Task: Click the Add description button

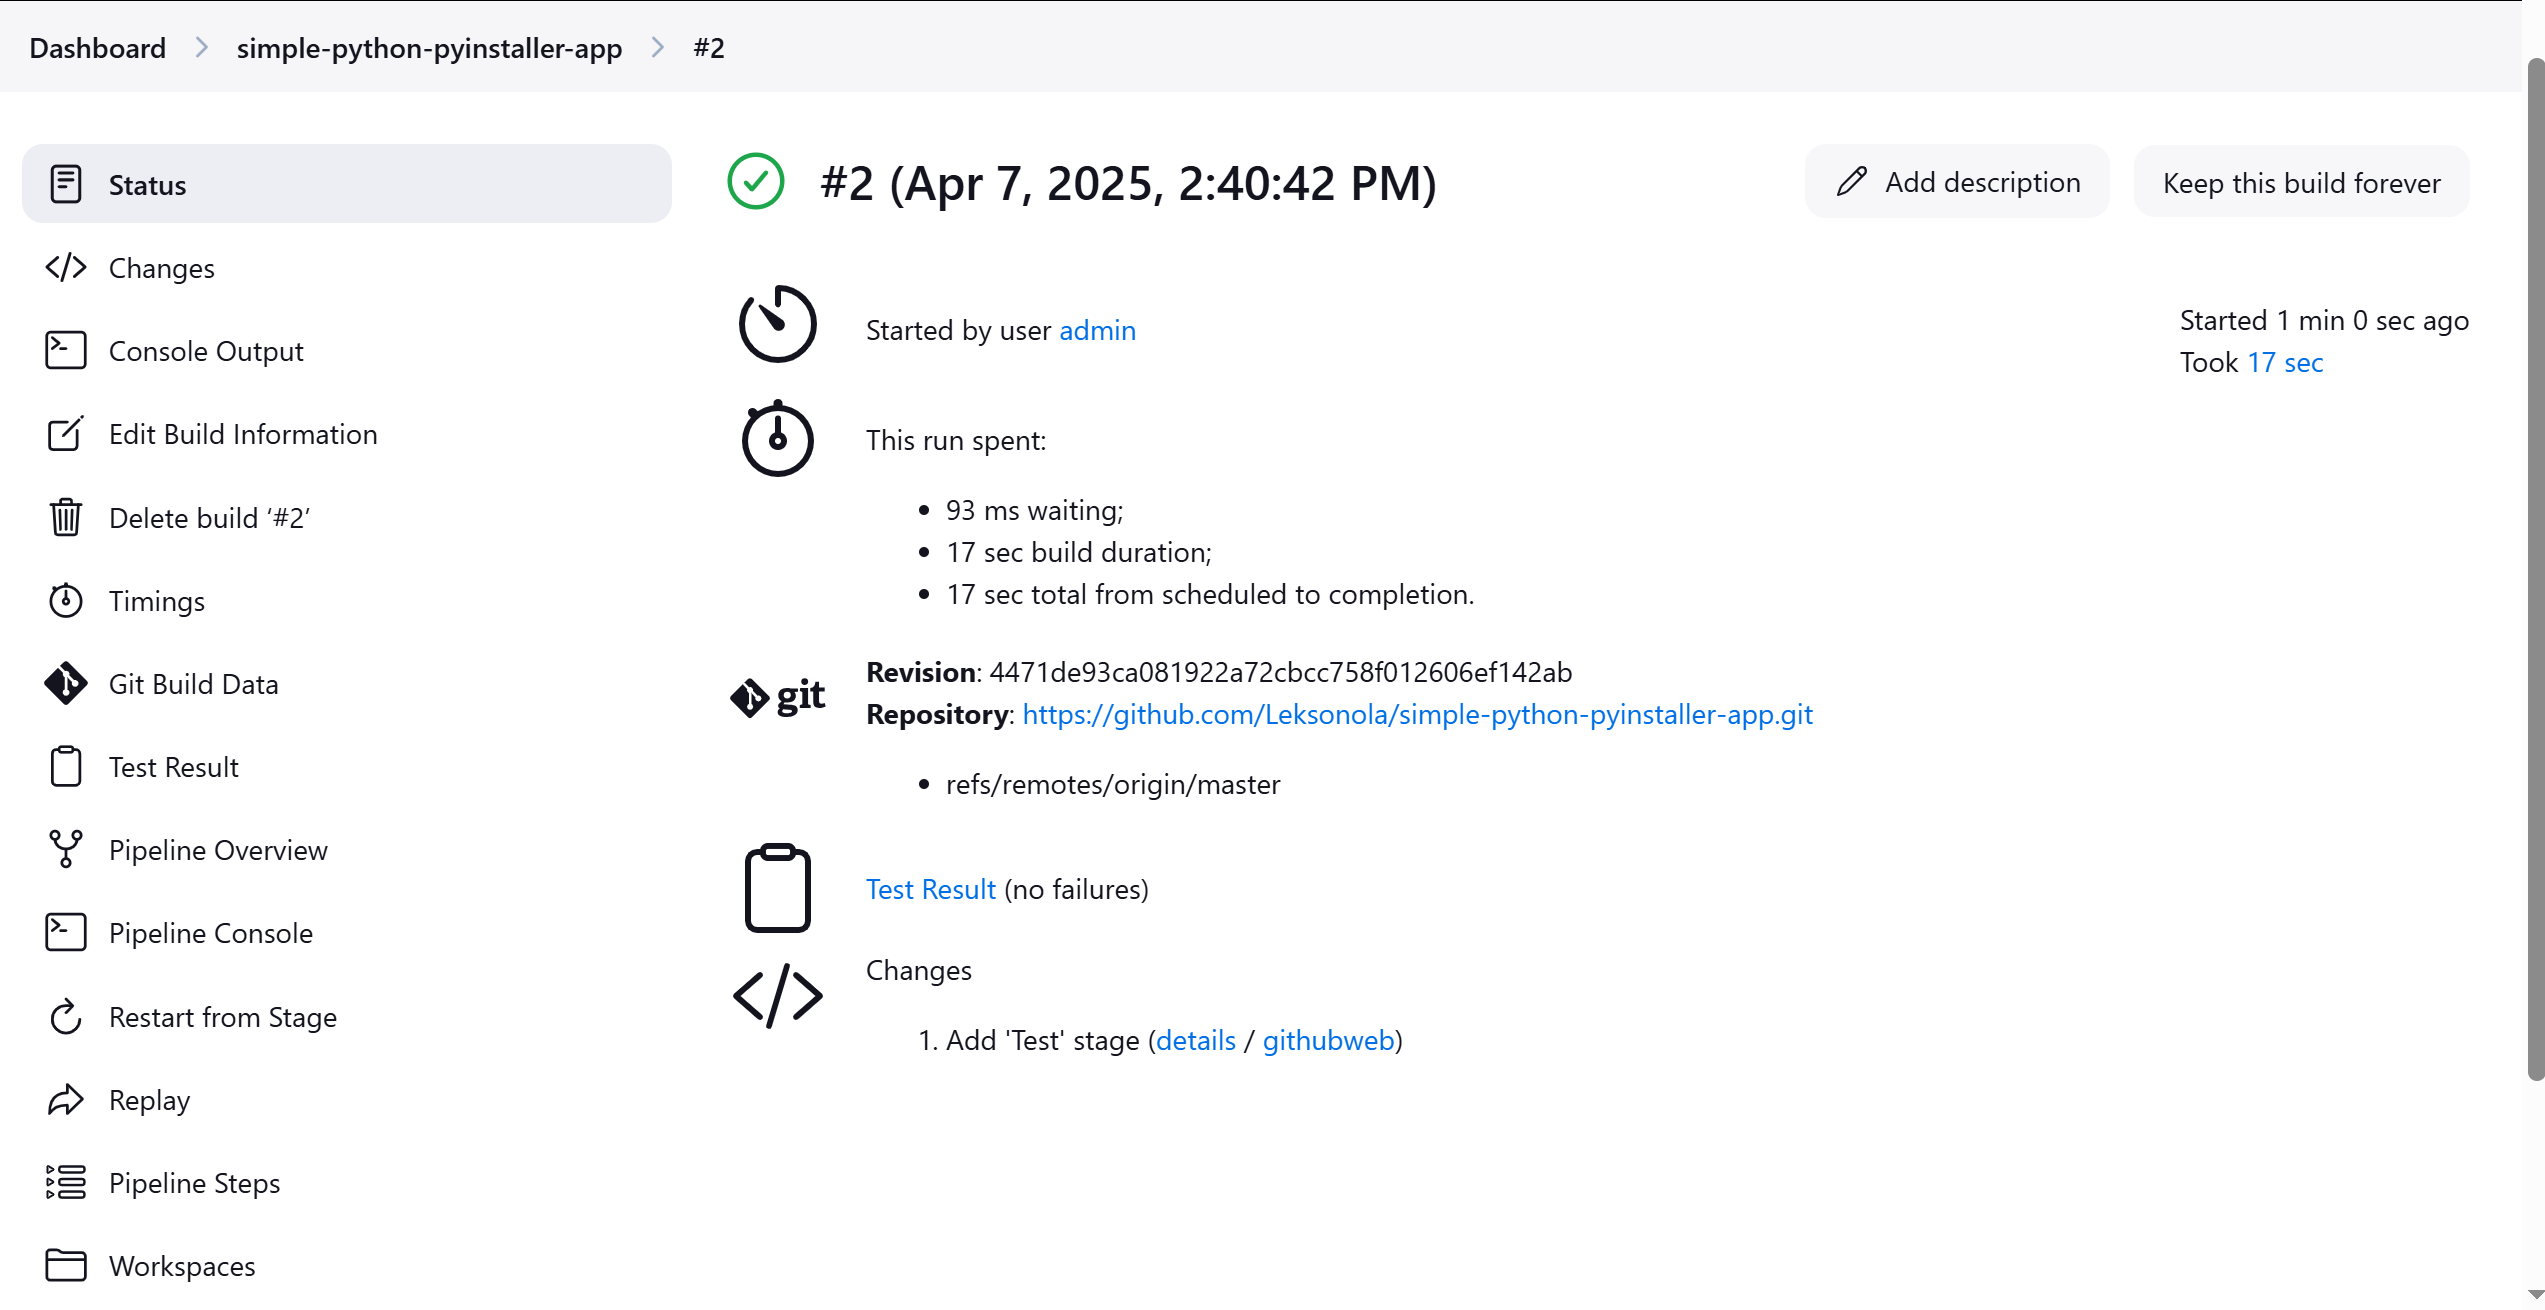Action: click(x=1958, y=182)
